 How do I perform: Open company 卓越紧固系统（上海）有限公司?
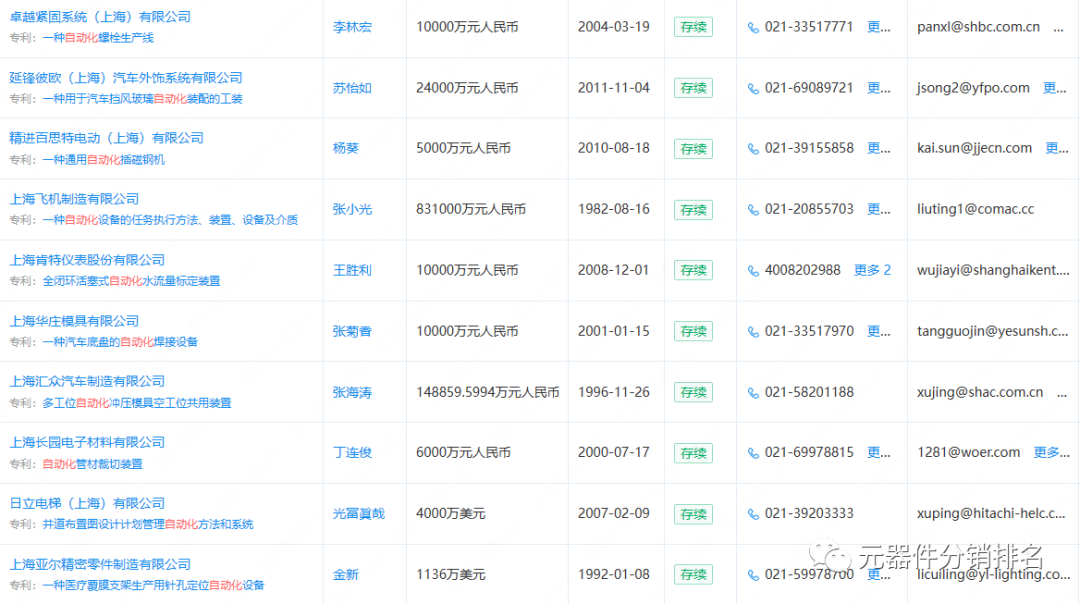tap(100, 17)
